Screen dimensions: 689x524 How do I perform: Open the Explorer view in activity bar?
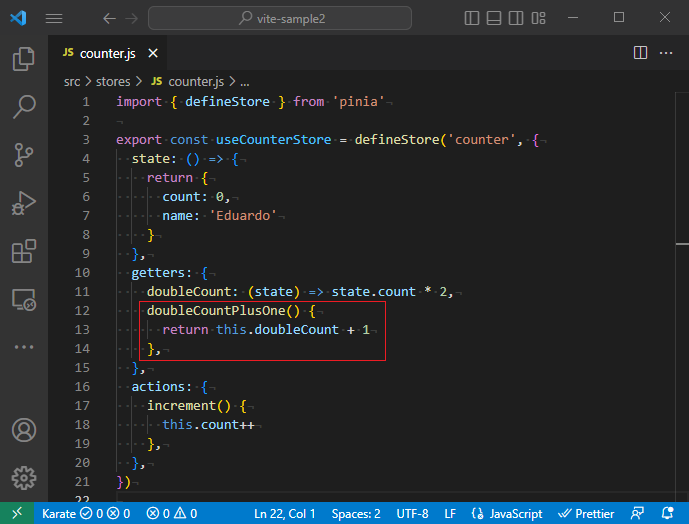click(x=24, y=58)
